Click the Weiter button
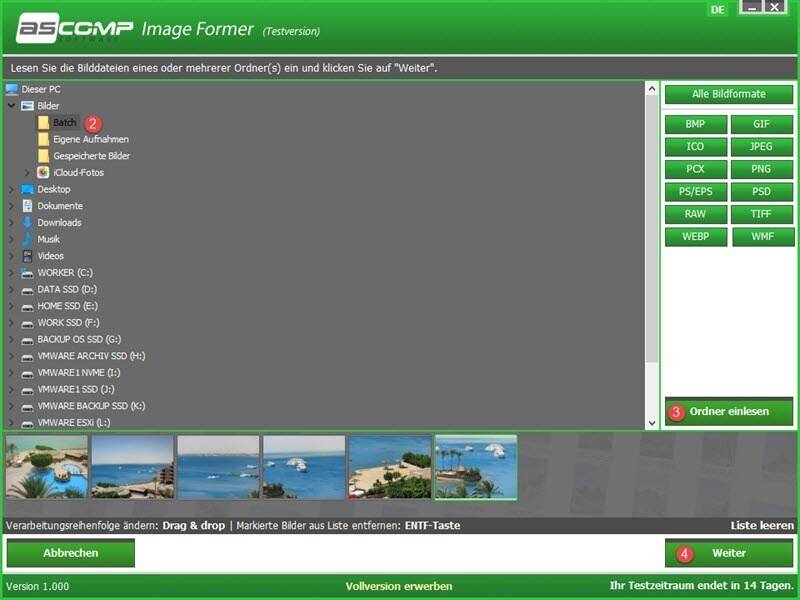Screen dimensions: 800x600 (729, 553)
